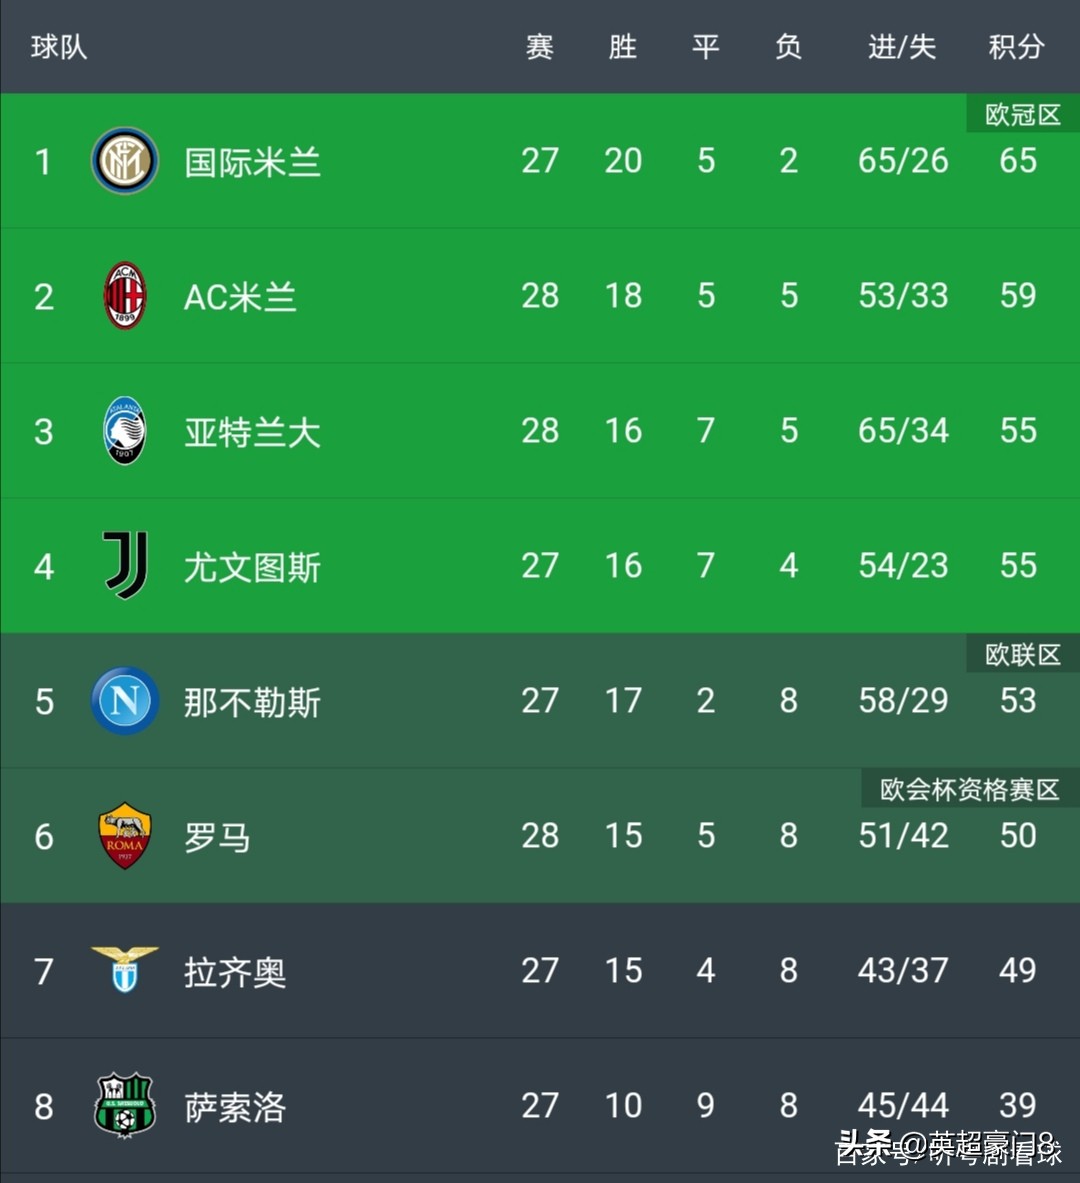Click the 胜 column header
The height and width of the screenshot is (1183, 1080).
click(623, 47)
